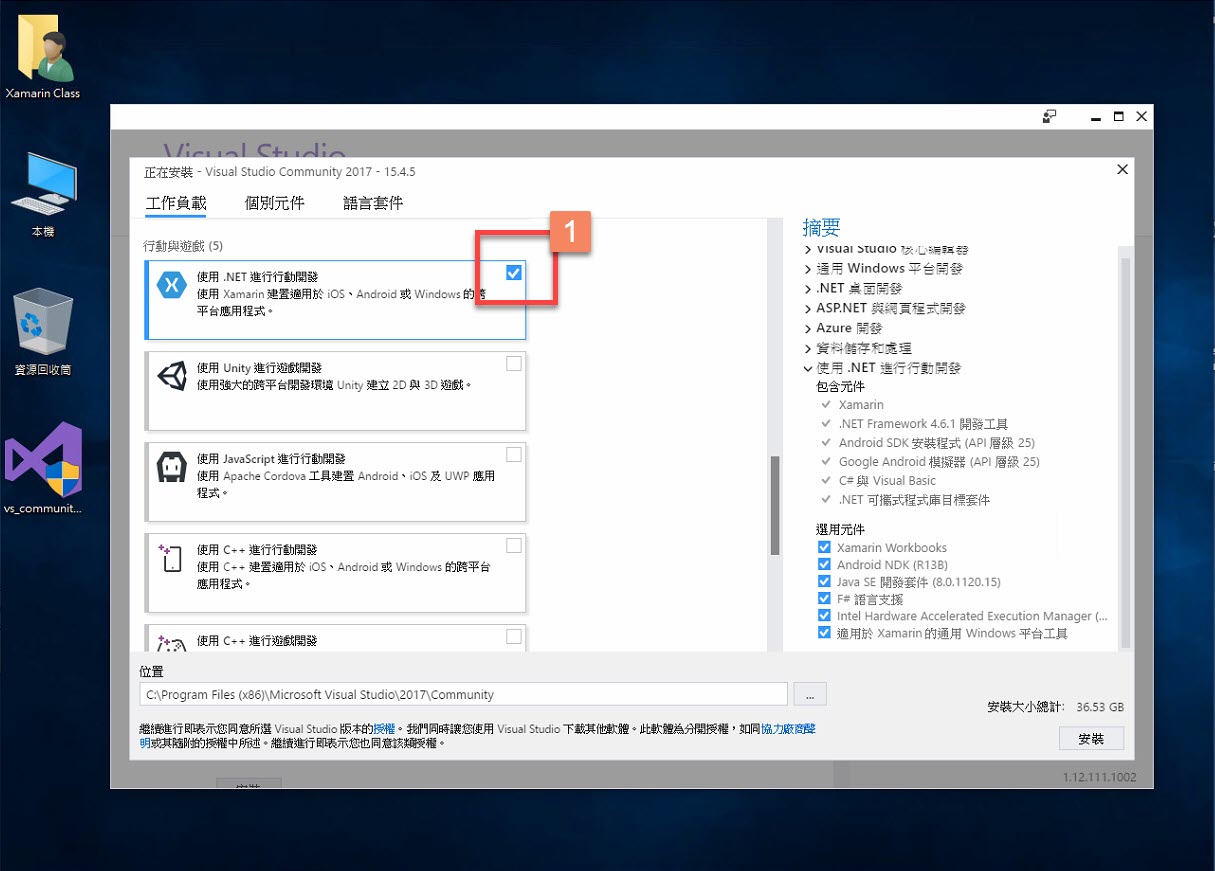
Task: Launch vs_community installer desktop icon
Action: pyautogui.click(x=42, y=468)
